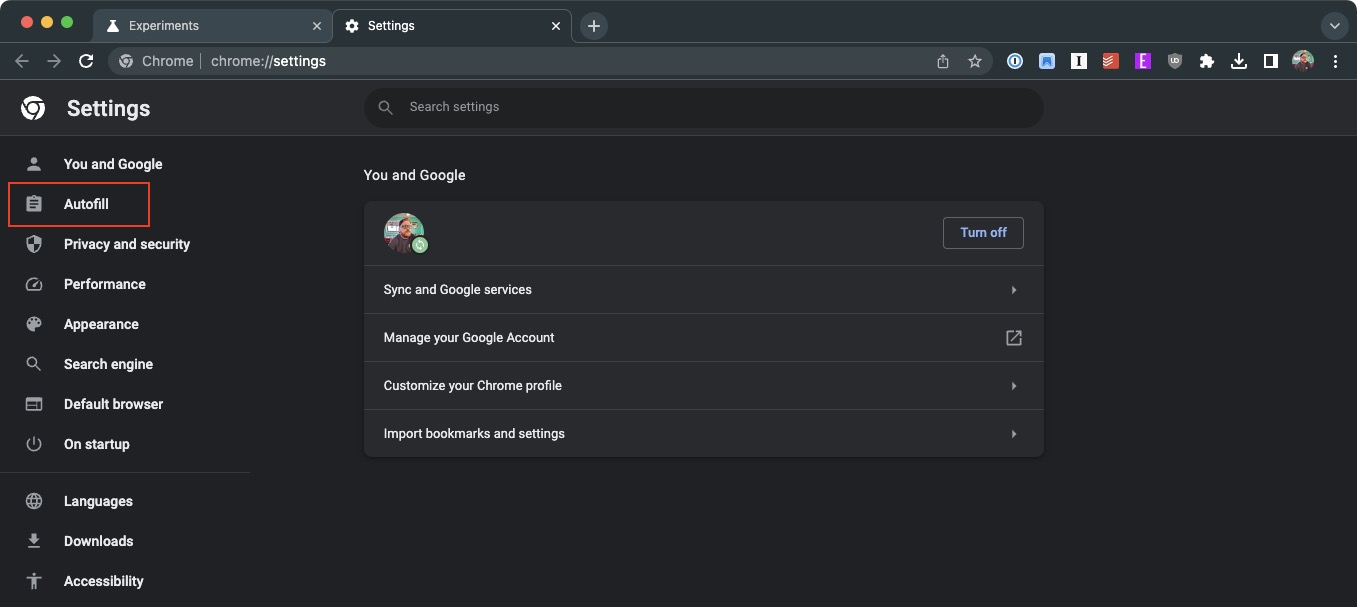
Task: Open a new tab with plus button
Action: click(594, 26)
